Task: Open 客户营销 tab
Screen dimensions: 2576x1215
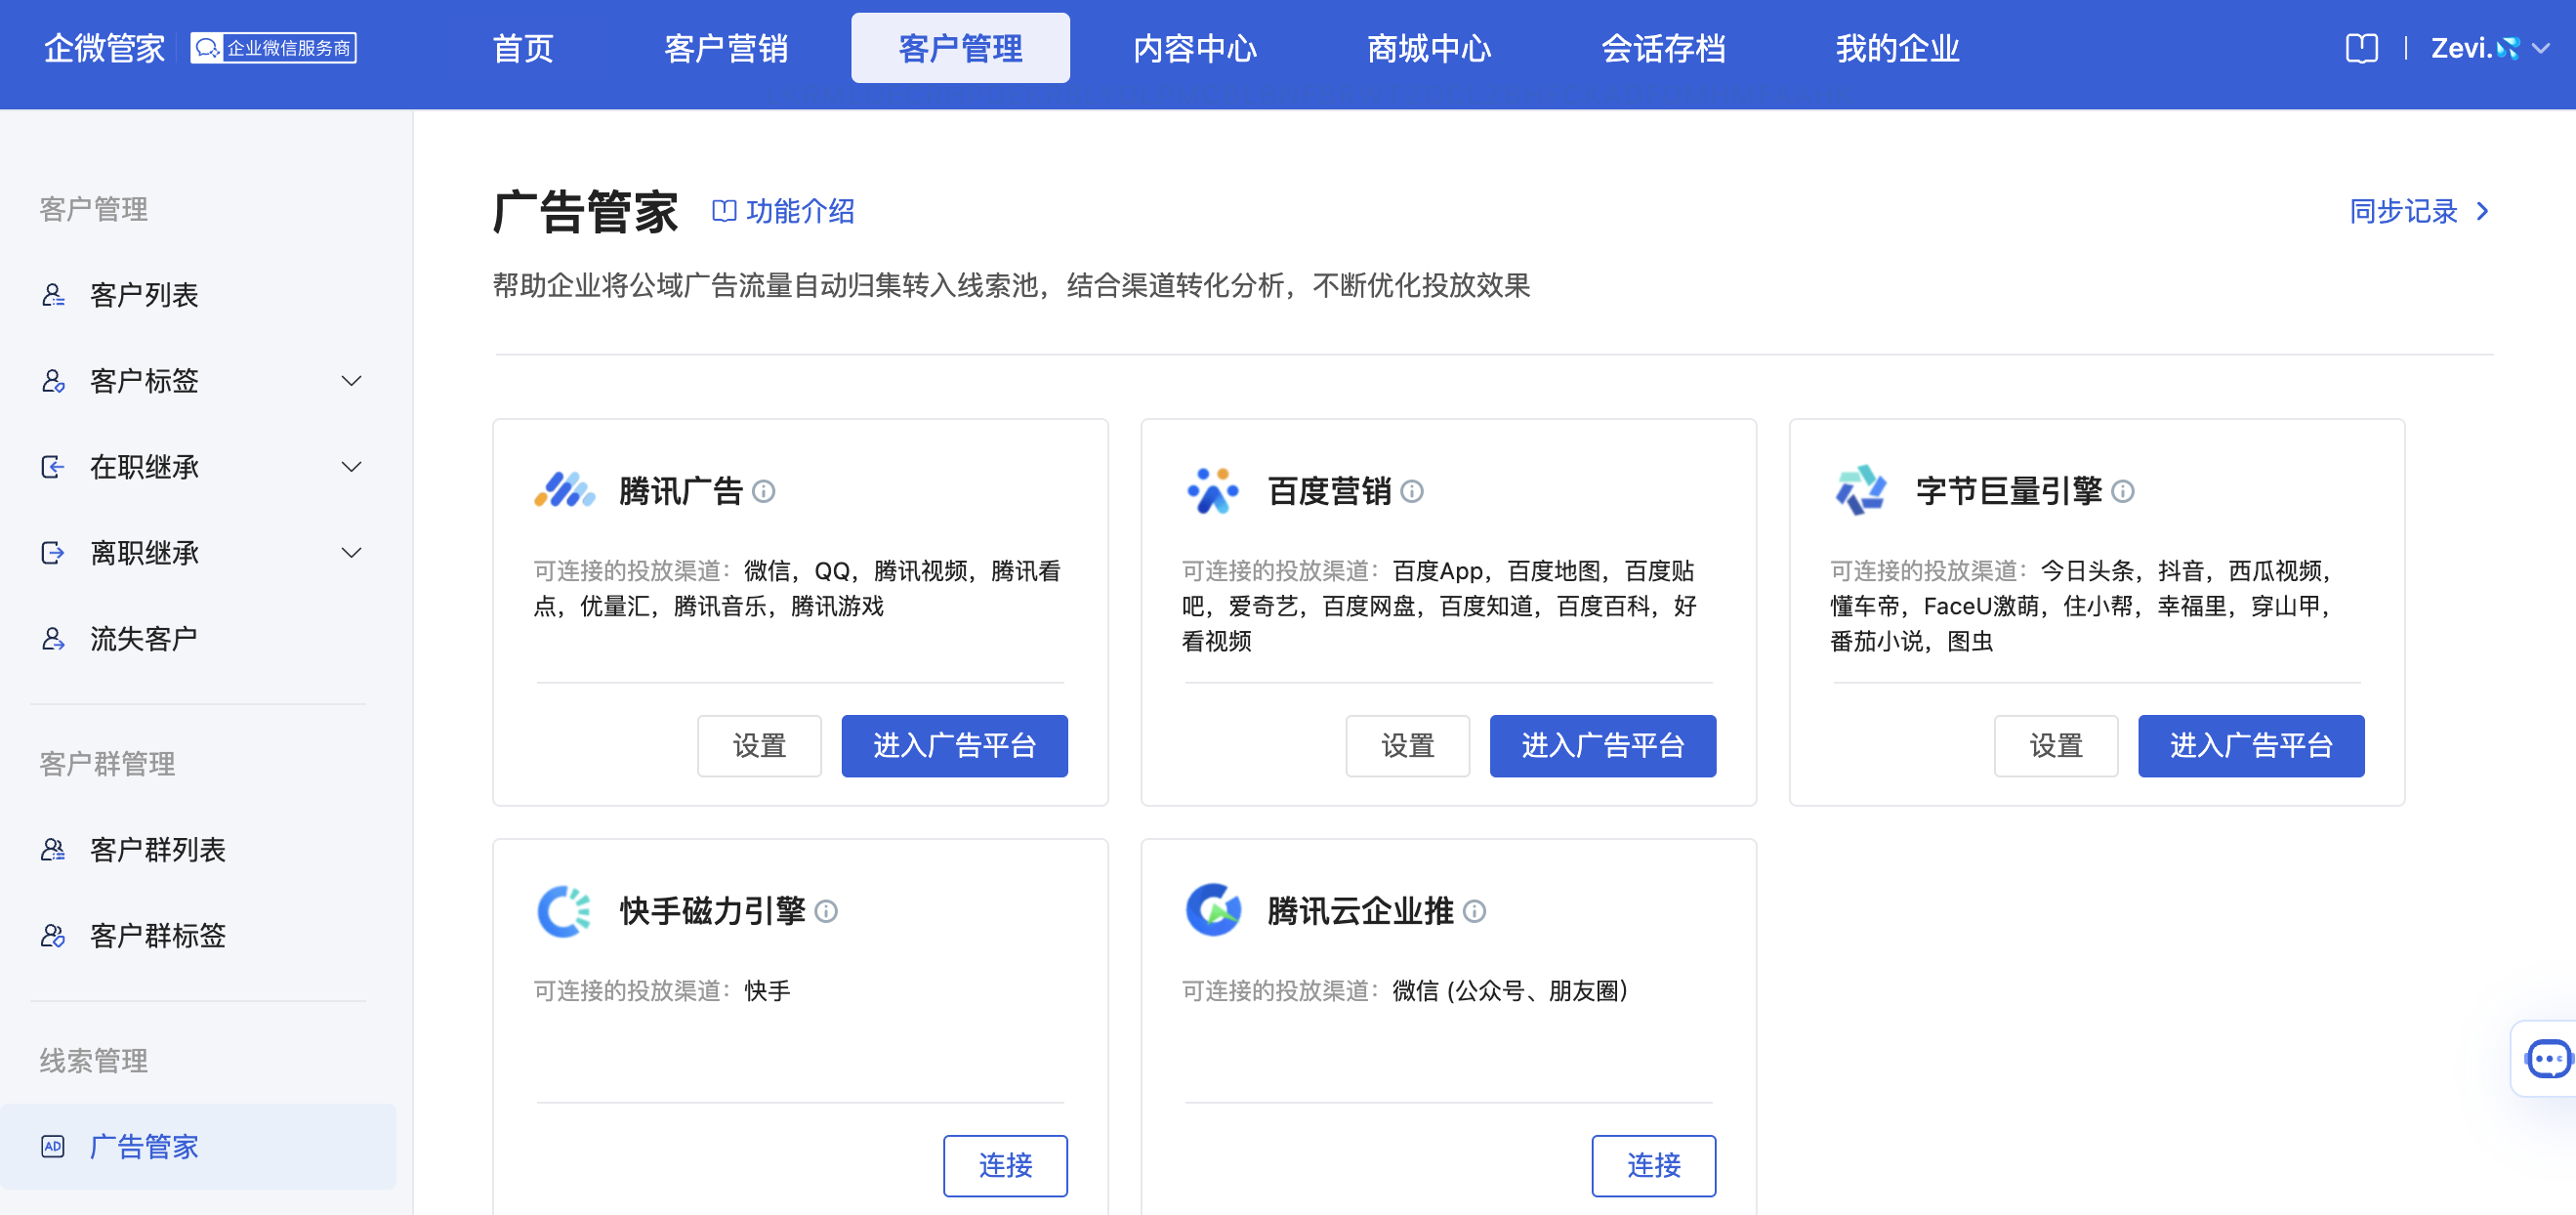Action: [726, 48]
